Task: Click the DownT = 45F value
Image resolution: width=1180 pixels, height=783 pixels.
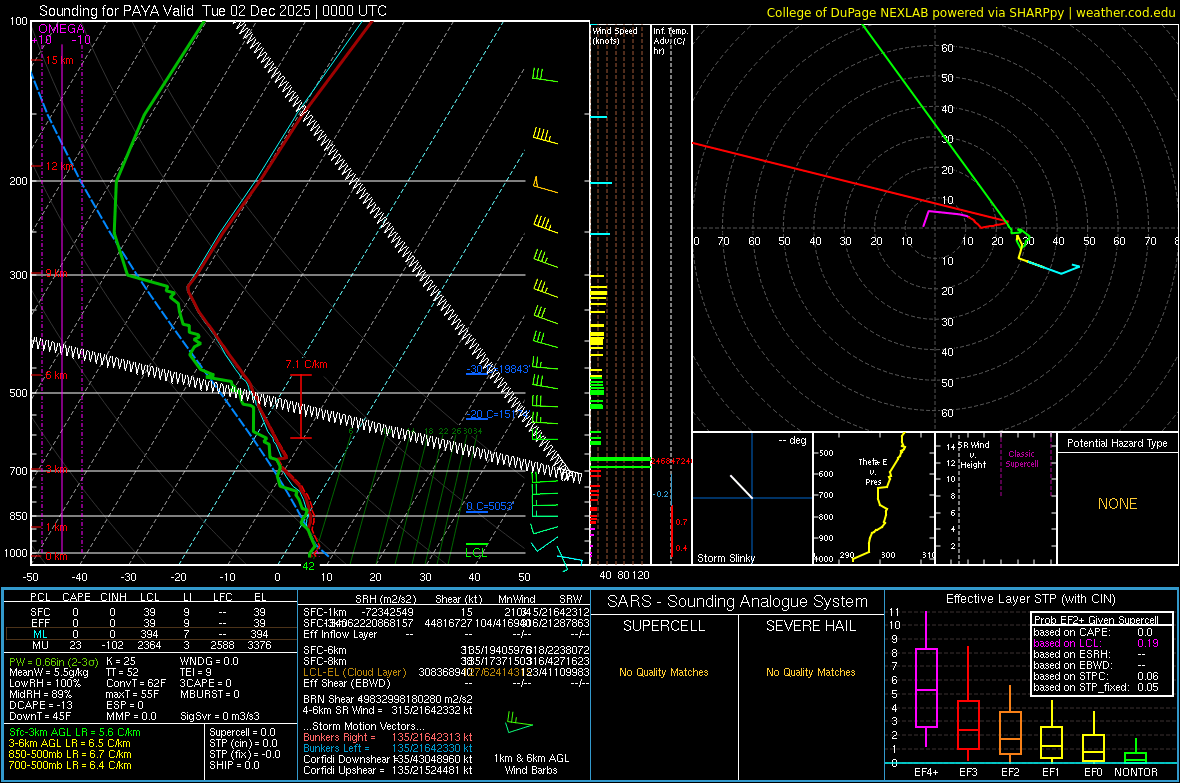Action: click(x=40, y=716)
